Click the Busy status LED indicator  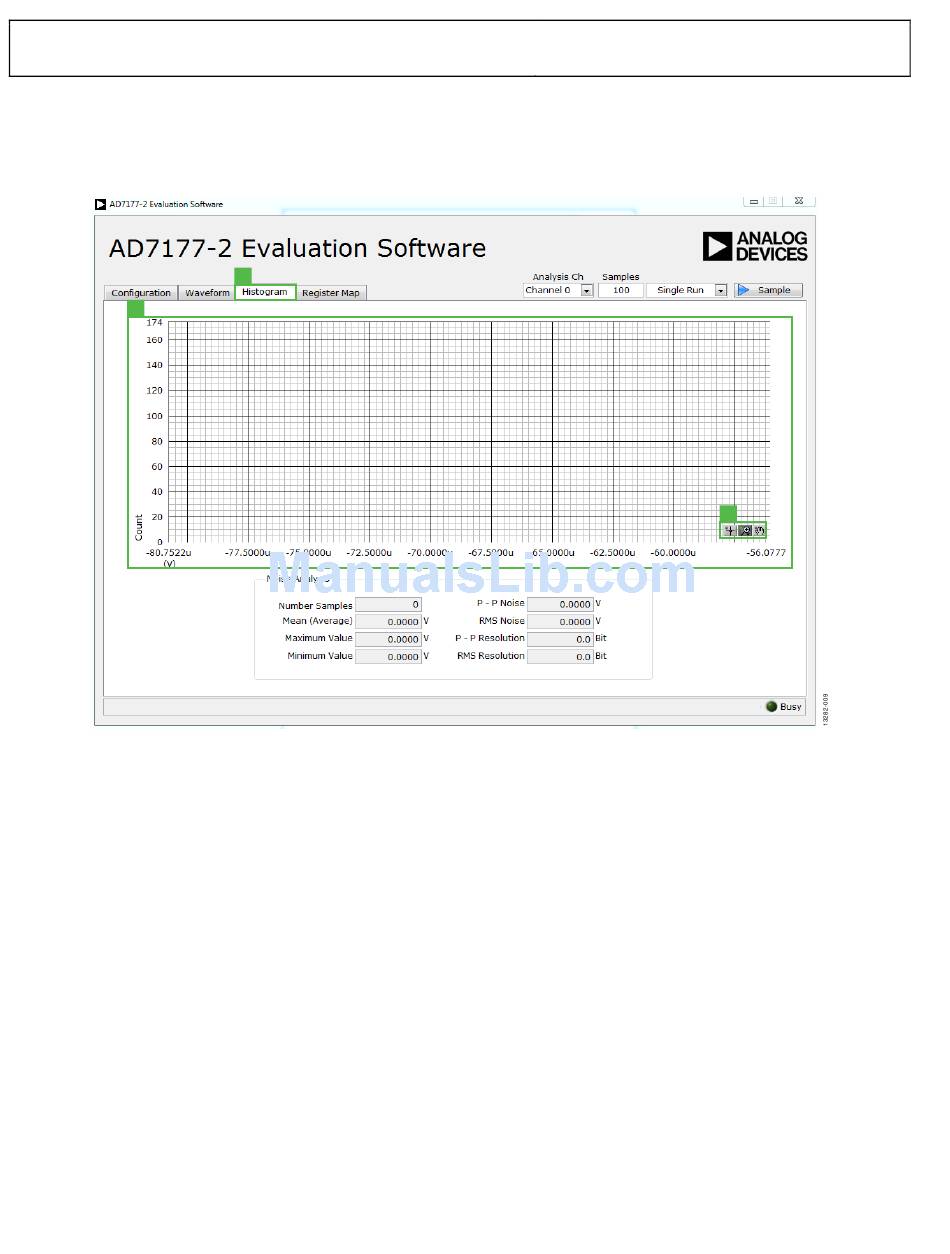[x=771, y=706]
